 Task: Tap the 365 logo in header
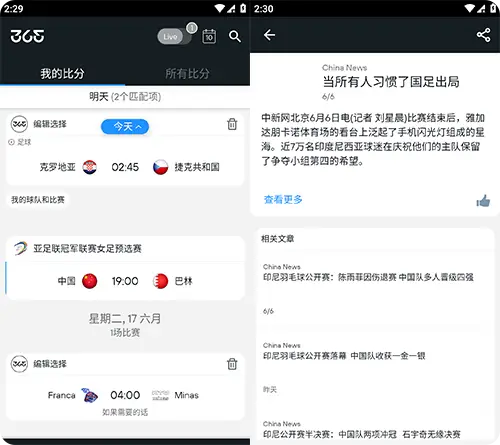tap(27, 36)
